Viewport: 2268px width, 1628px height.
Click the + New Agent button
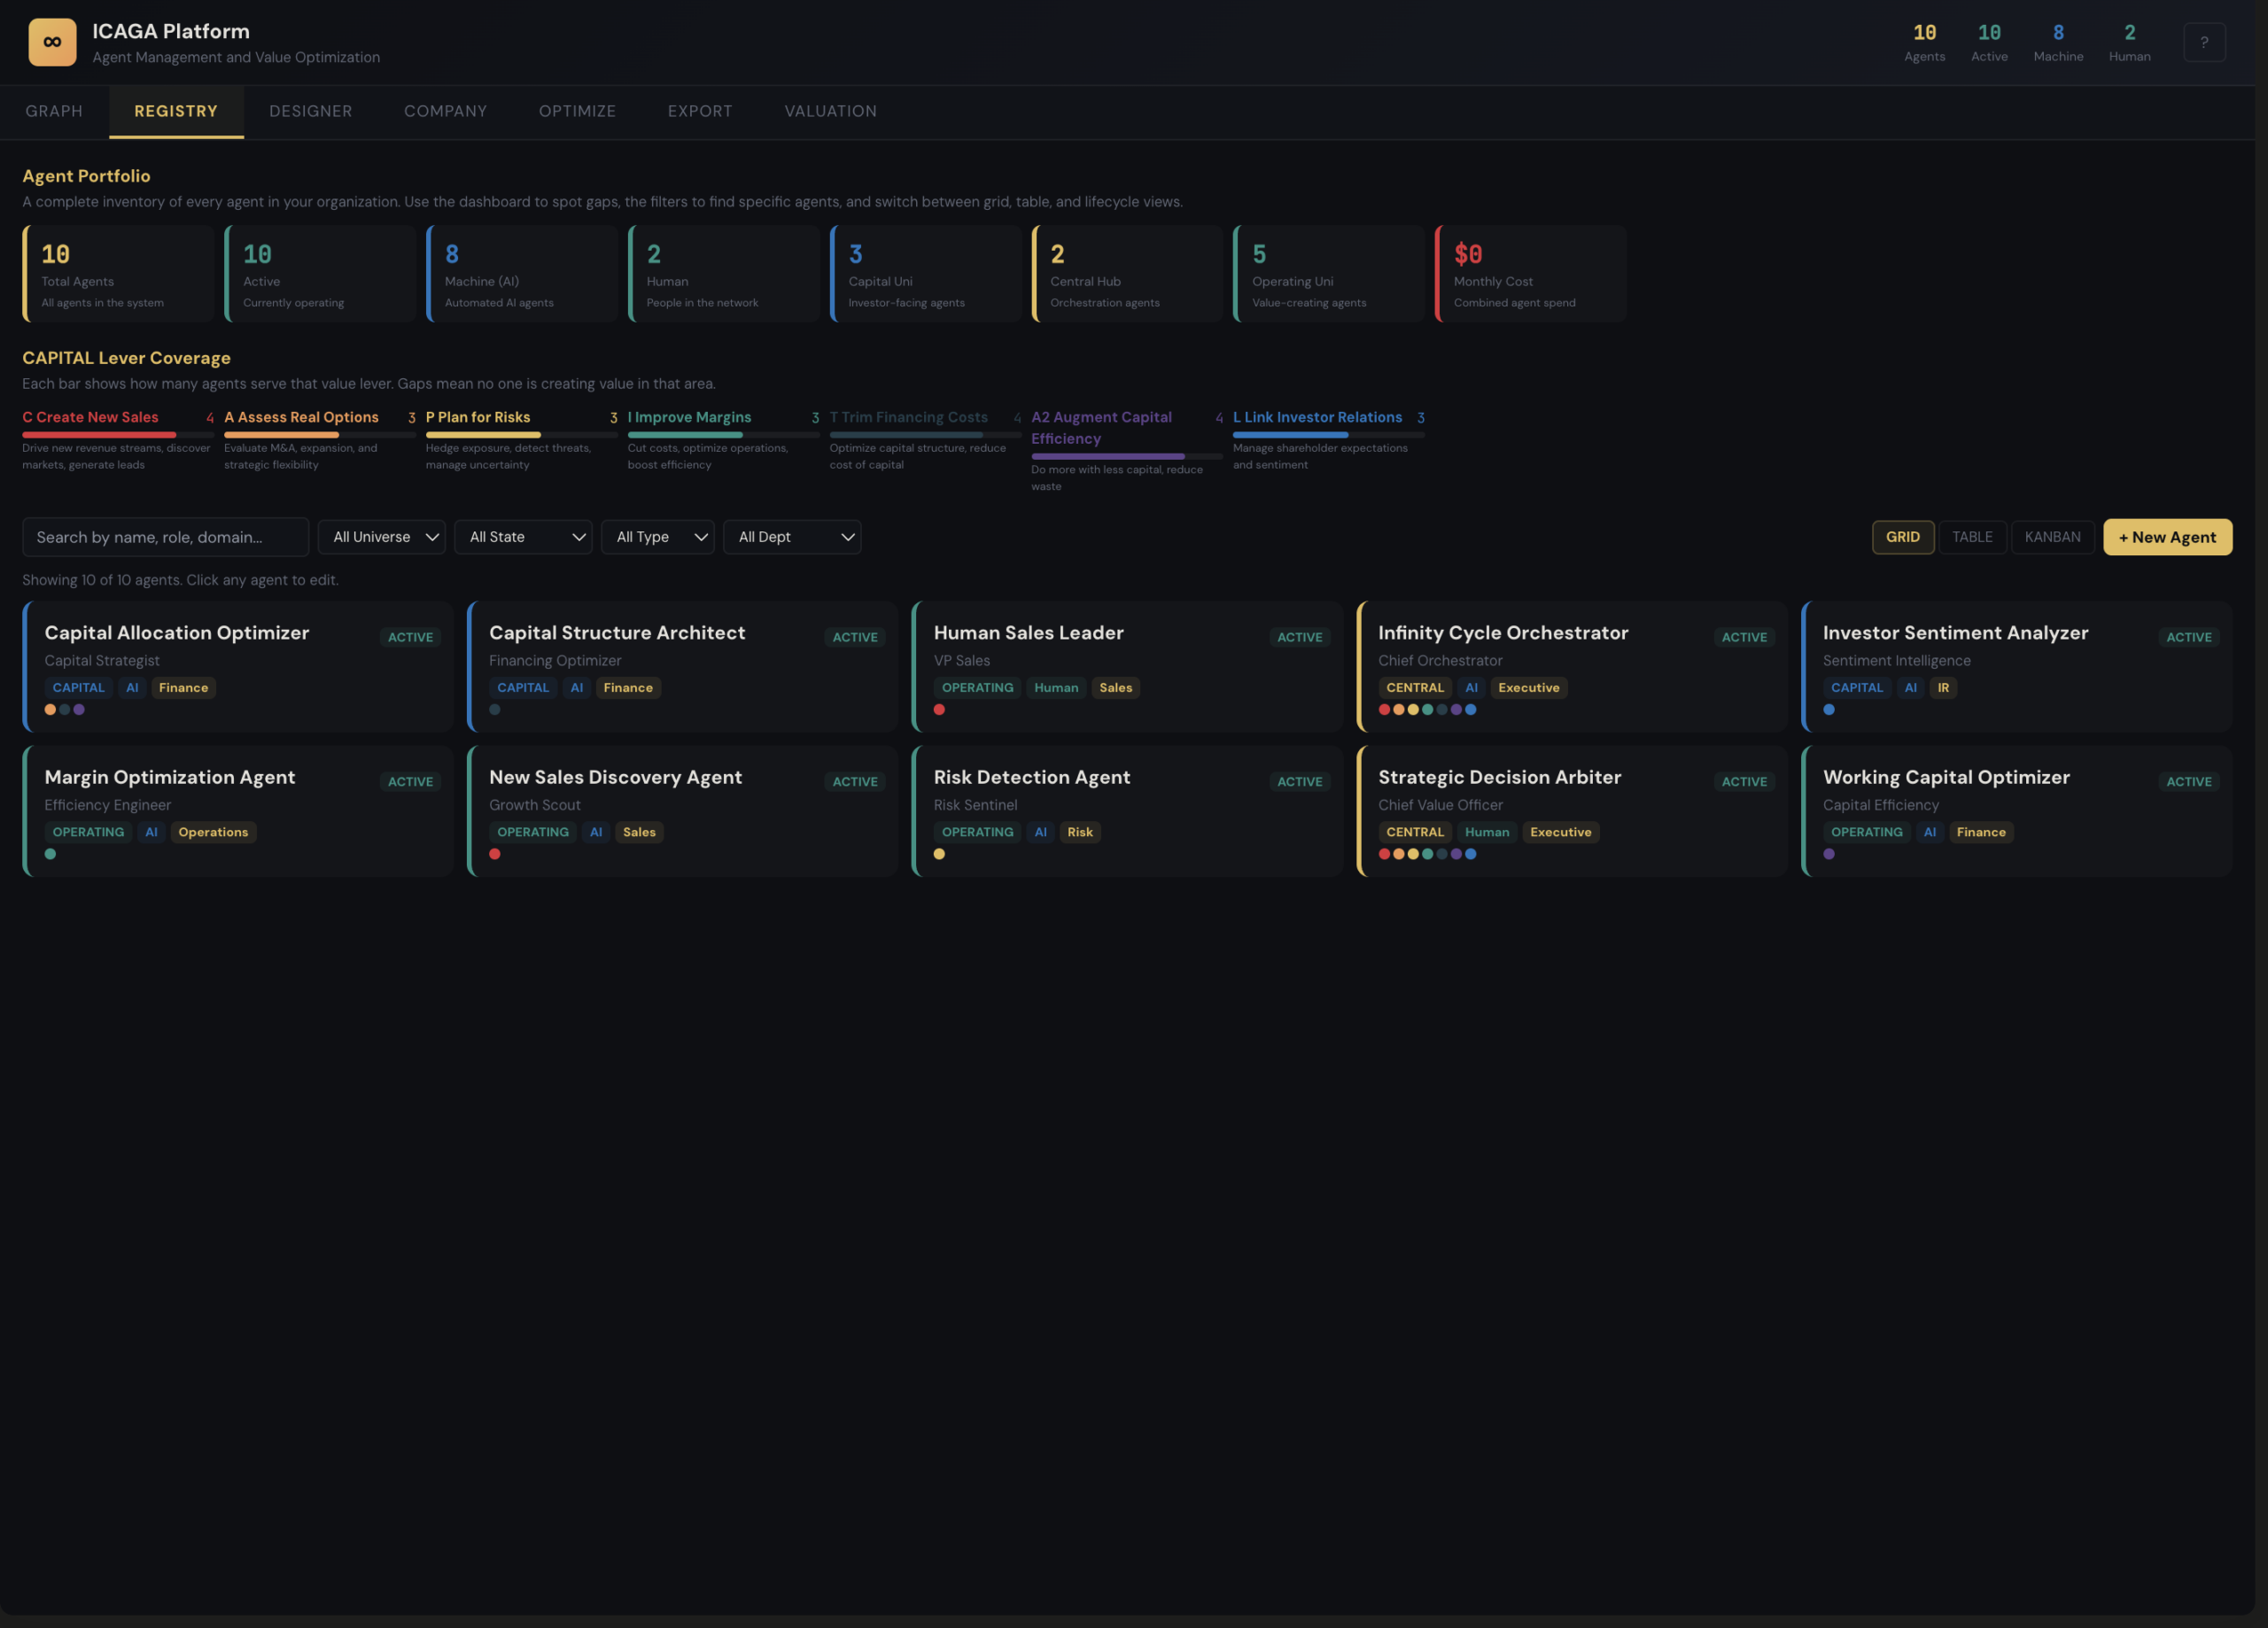click(2166, 537)
